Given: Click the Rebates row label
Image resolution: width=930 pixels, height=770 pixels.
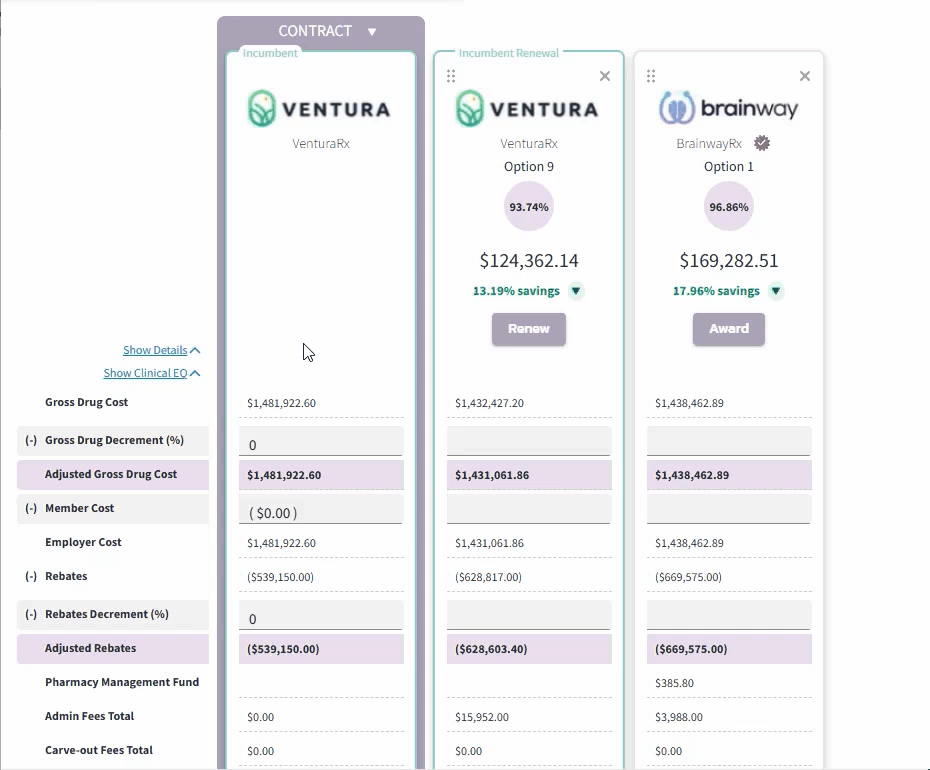Looking at the screenshot, I should click(66, 576).
